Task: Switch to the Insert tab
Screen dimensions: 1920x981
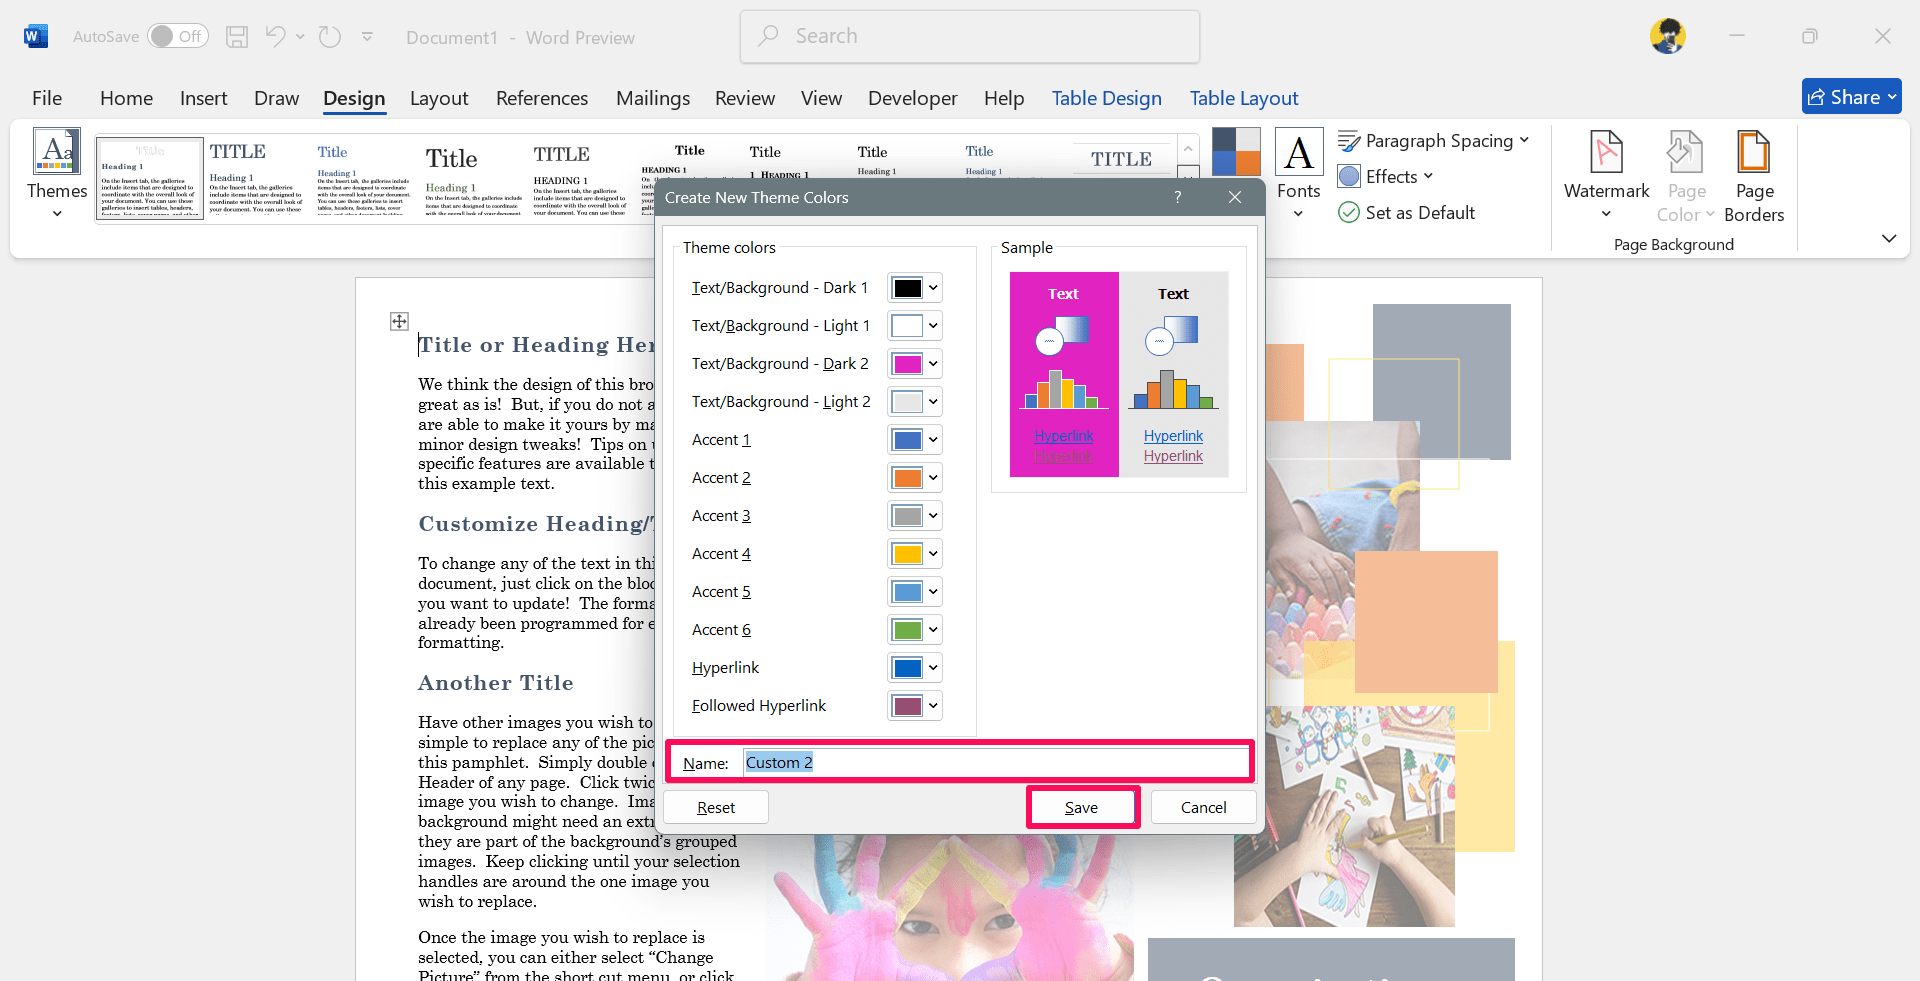Action: point(204,98)
